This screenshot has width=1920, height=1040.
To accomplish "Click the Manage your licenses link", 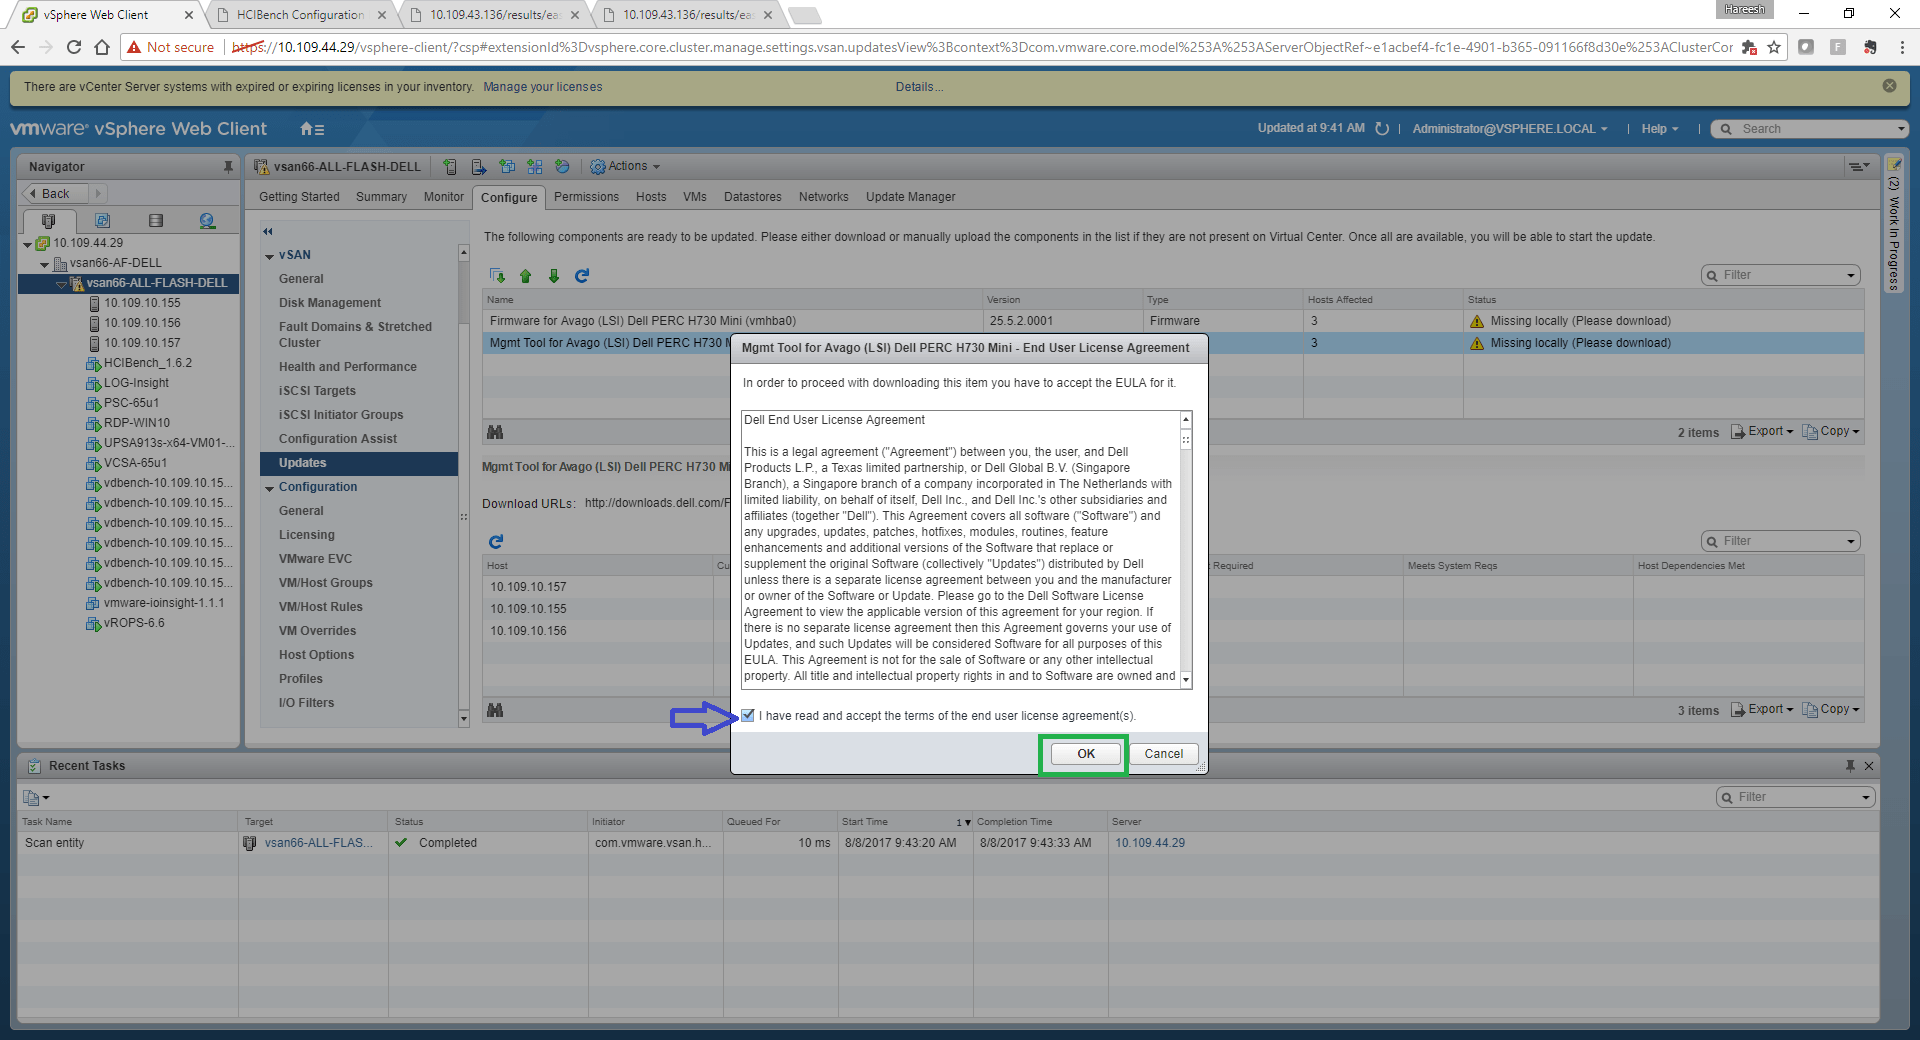I will tap(542, 87).
